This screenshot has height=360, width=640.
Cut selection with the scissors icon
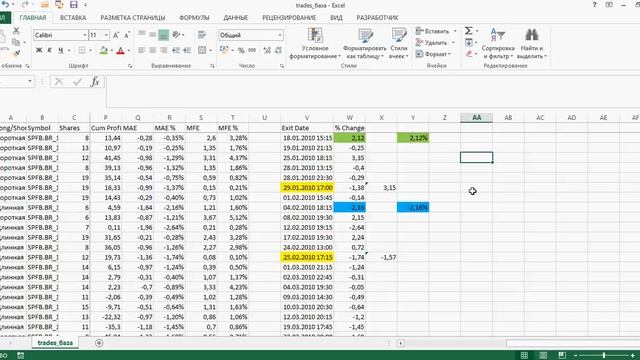coord(16,31)
